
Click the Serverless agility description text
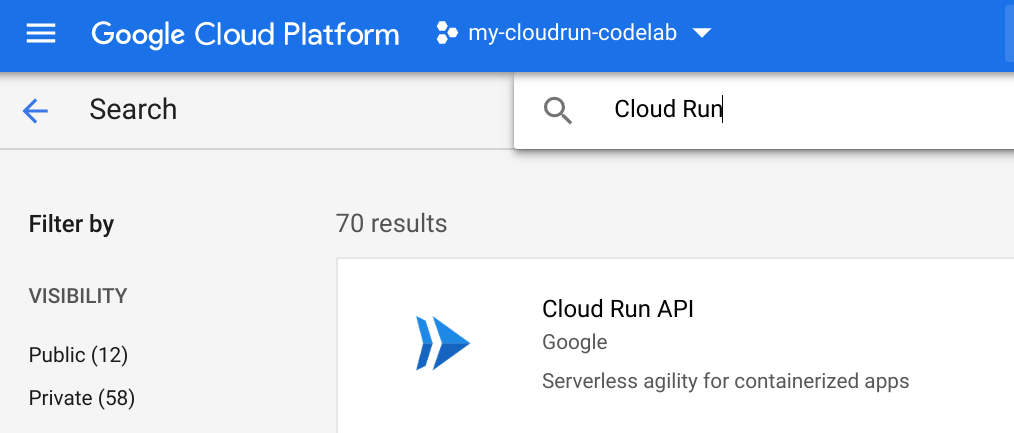click(725, 381)
